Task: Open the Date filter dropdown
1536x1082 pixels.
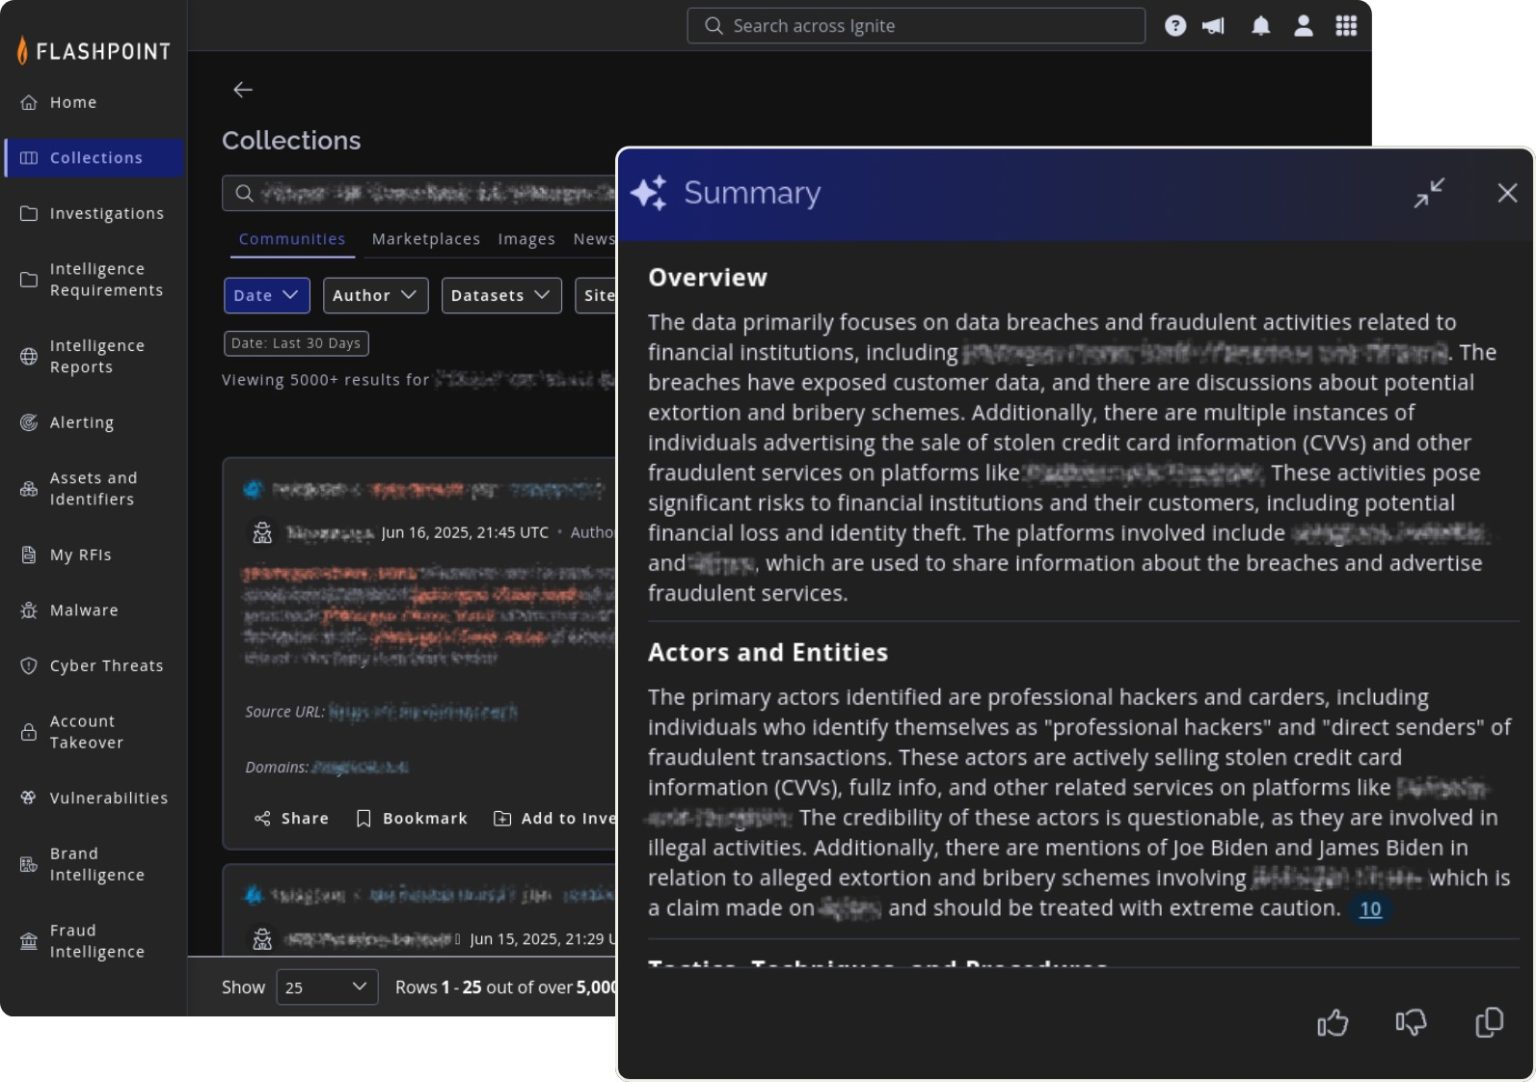Action: coord(266,295)
